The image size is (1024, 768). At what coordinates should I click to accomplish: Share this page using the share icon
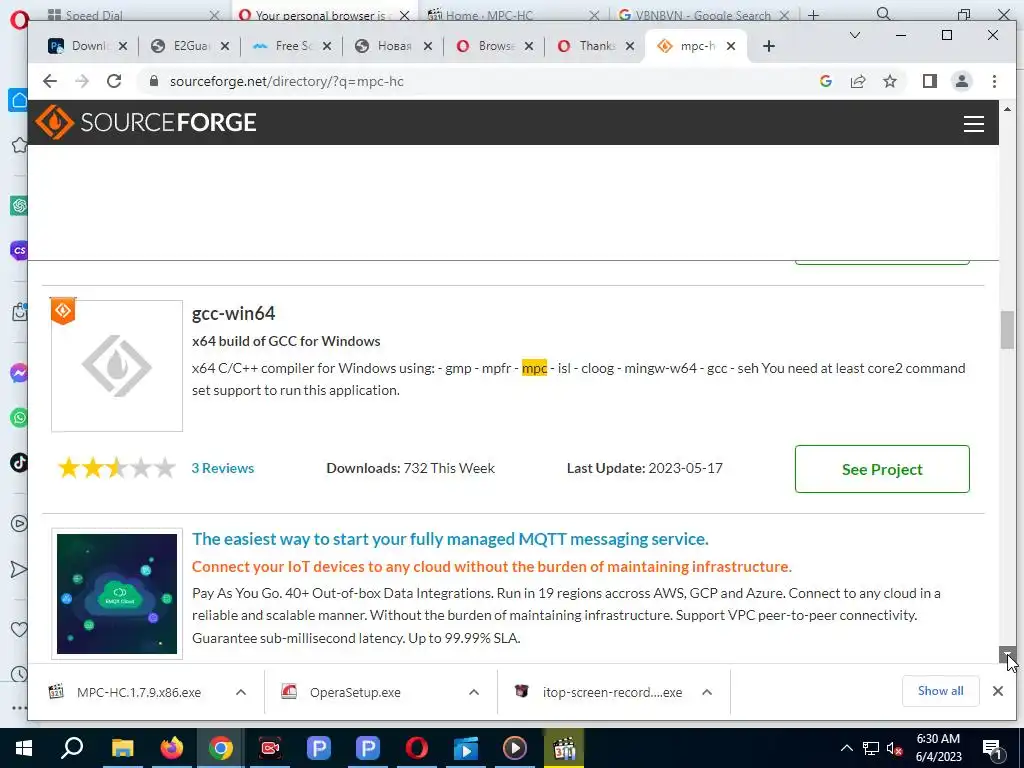857,81
